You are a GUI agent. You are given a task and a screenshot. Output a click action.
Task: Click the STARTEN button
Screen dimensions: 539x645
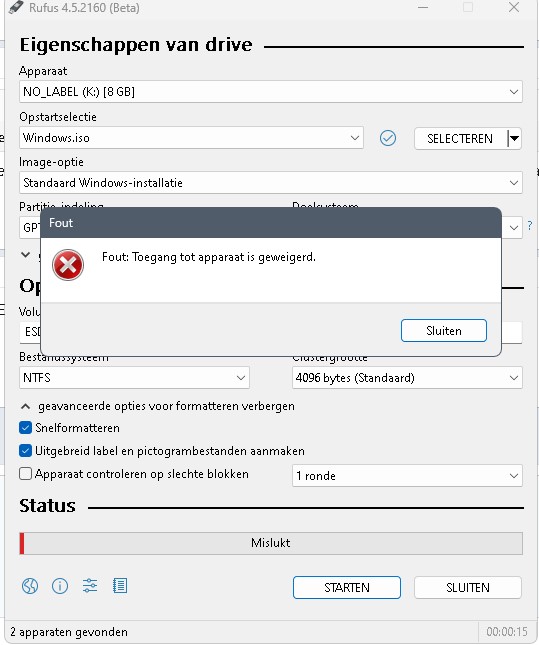tap(347, 587)
